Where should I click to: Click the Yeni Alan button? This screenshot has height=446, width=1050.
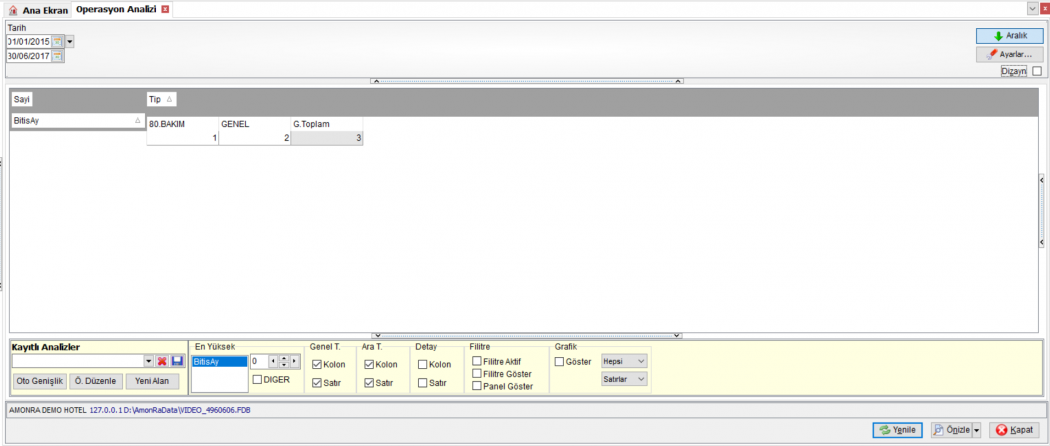[152, 381]
